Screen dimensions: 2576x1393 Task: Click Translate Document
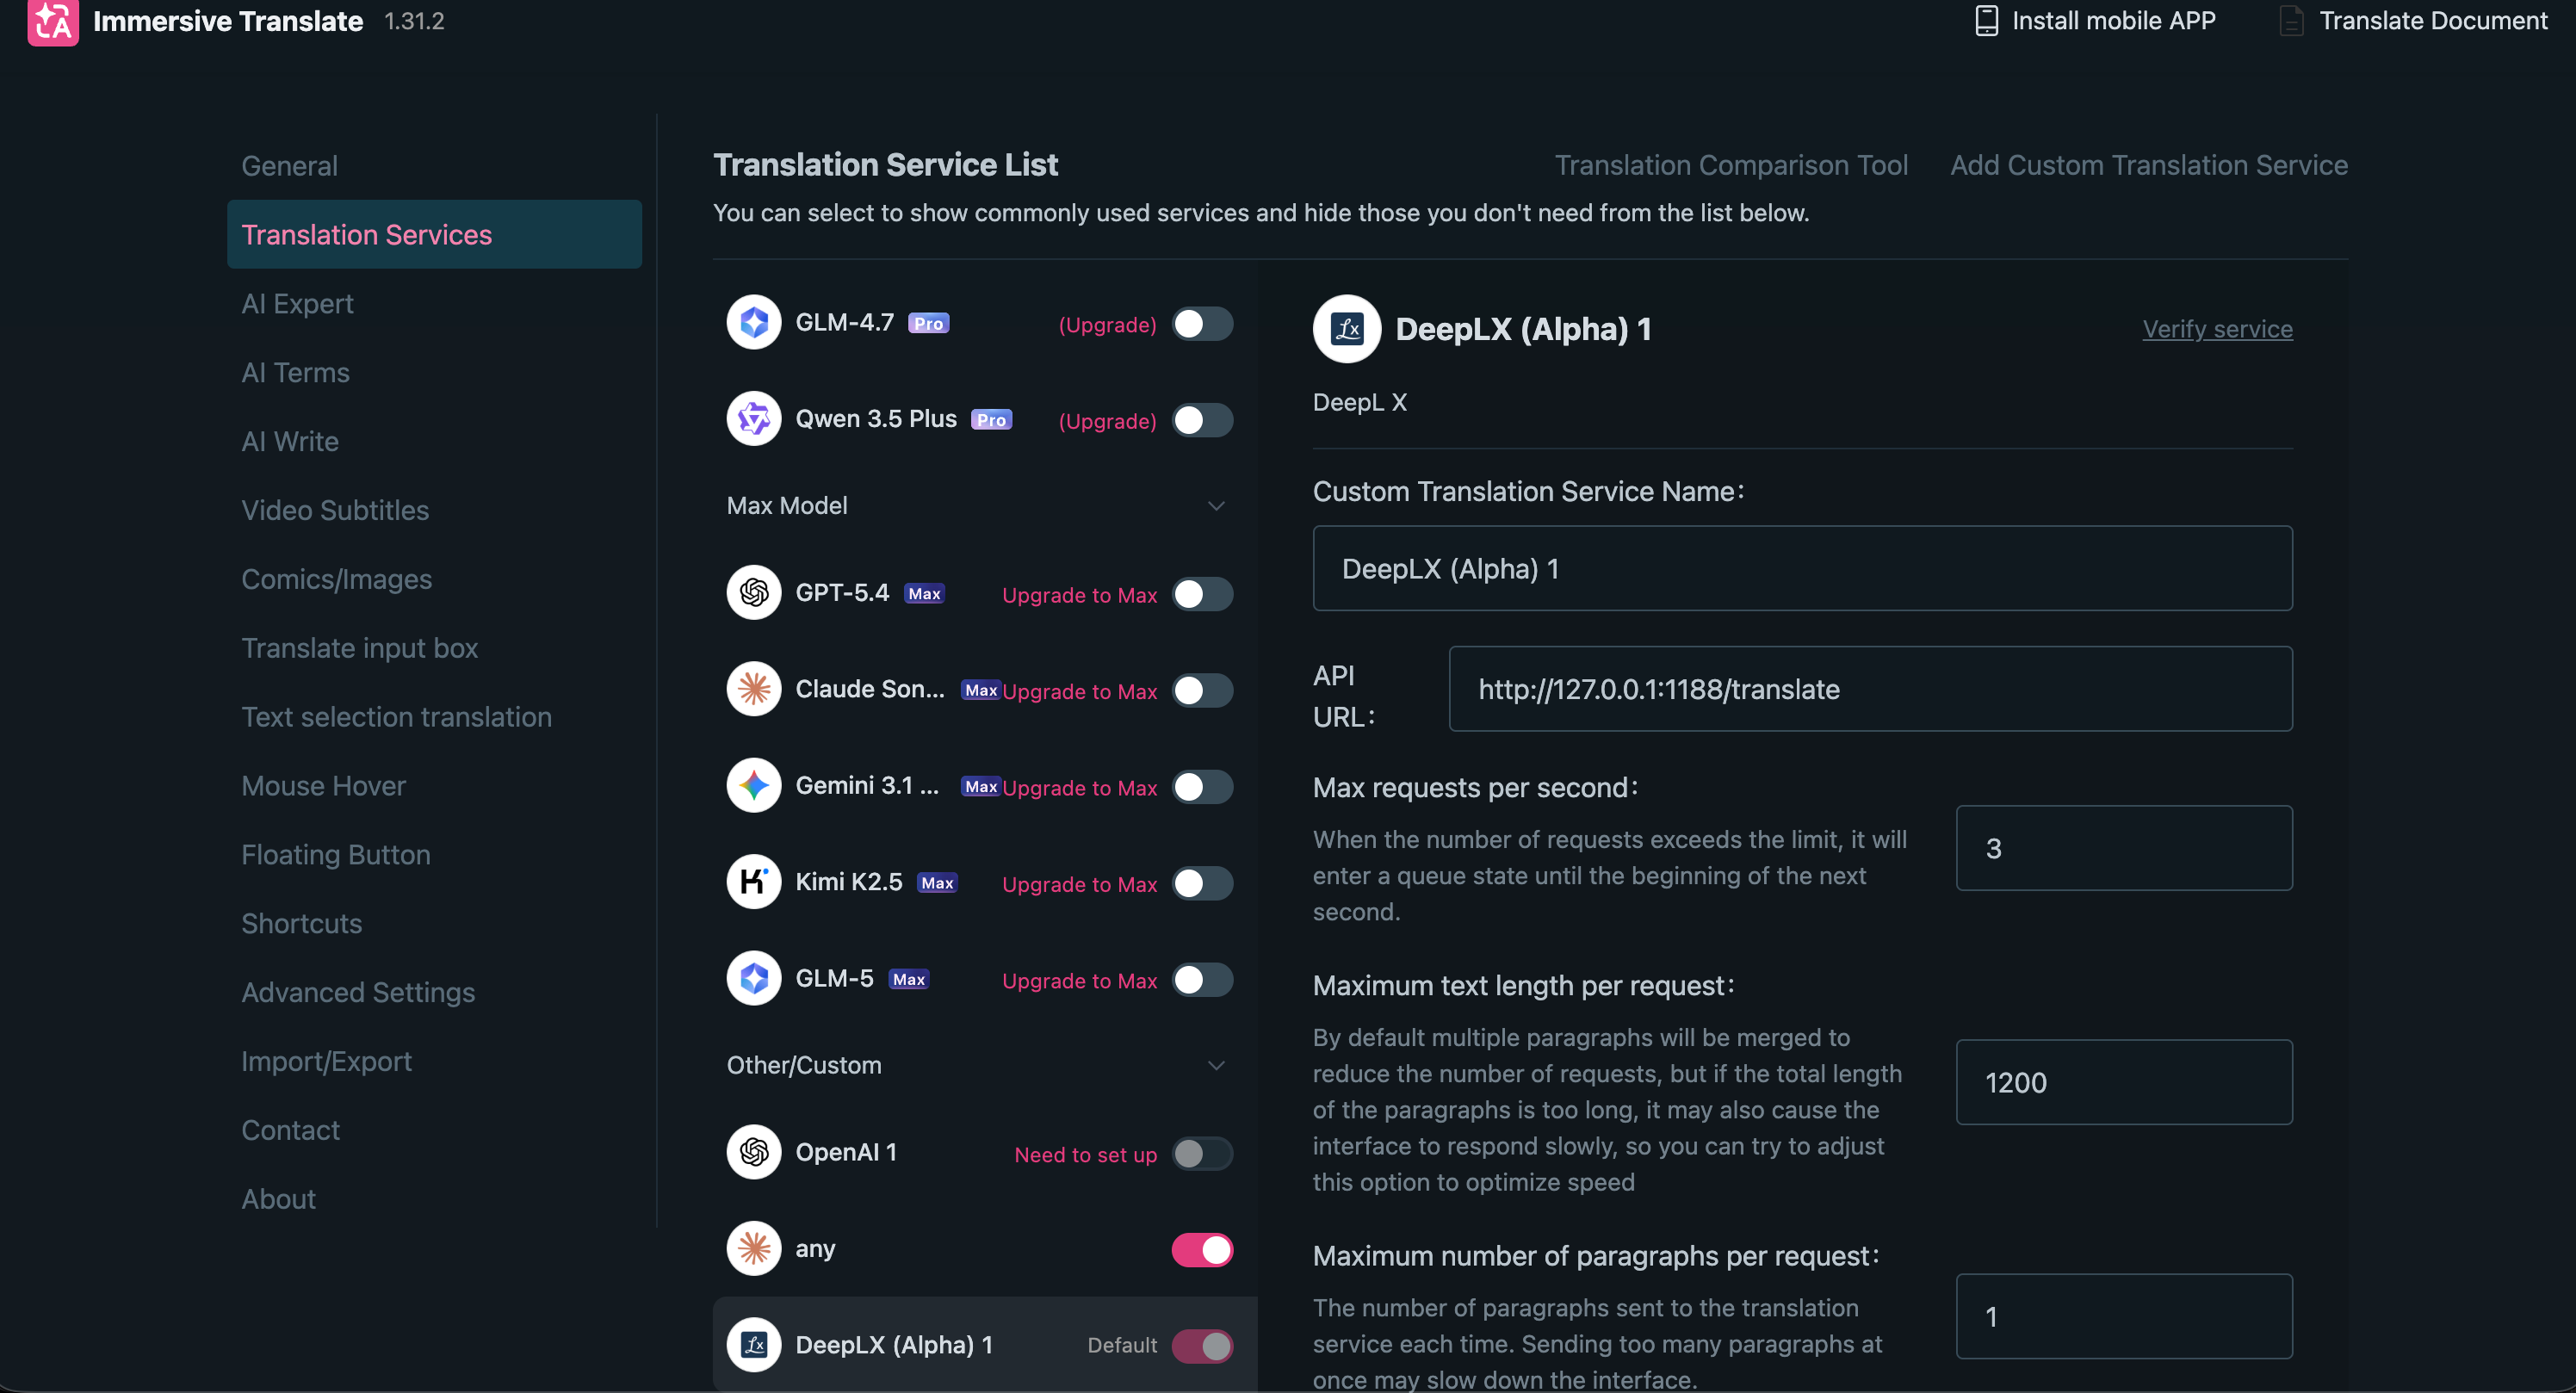point(2433,21)
